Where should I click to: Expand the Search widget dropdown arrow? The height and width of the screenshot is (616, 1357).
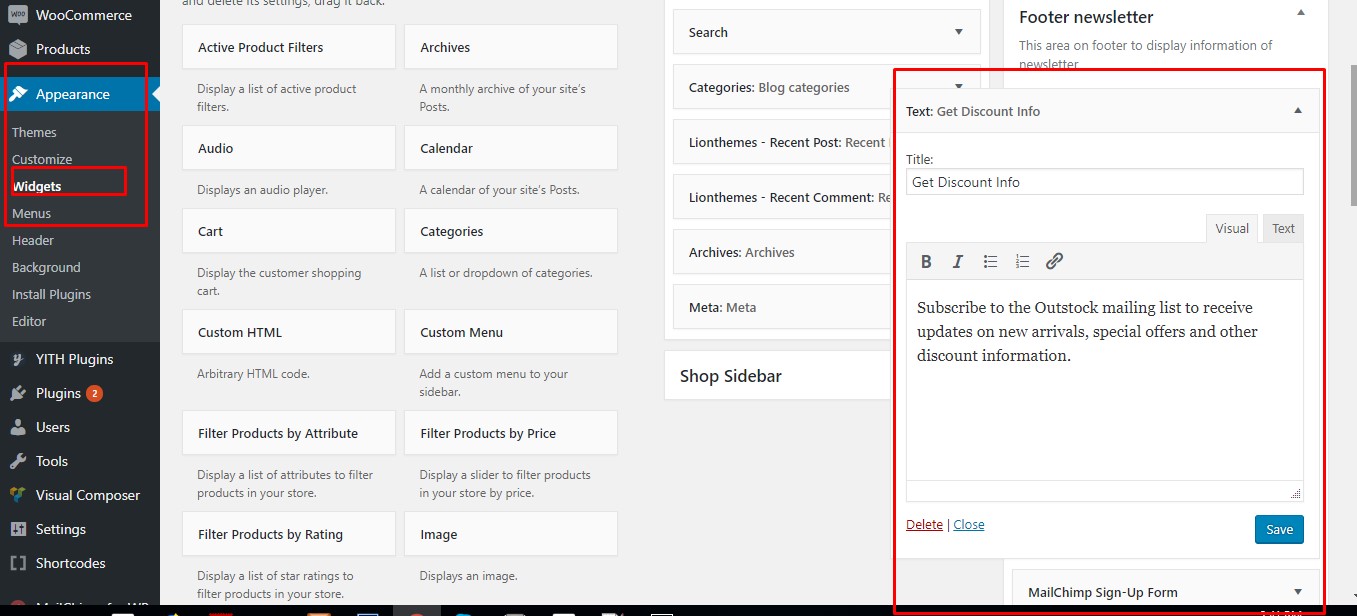click(x=959, y=32)
